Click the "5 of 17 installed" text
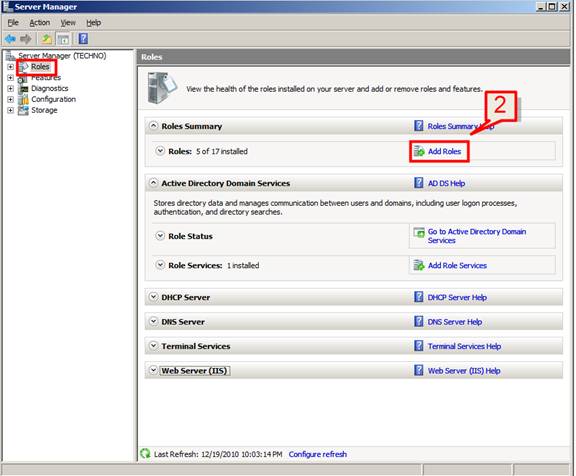 click(222, 151)
